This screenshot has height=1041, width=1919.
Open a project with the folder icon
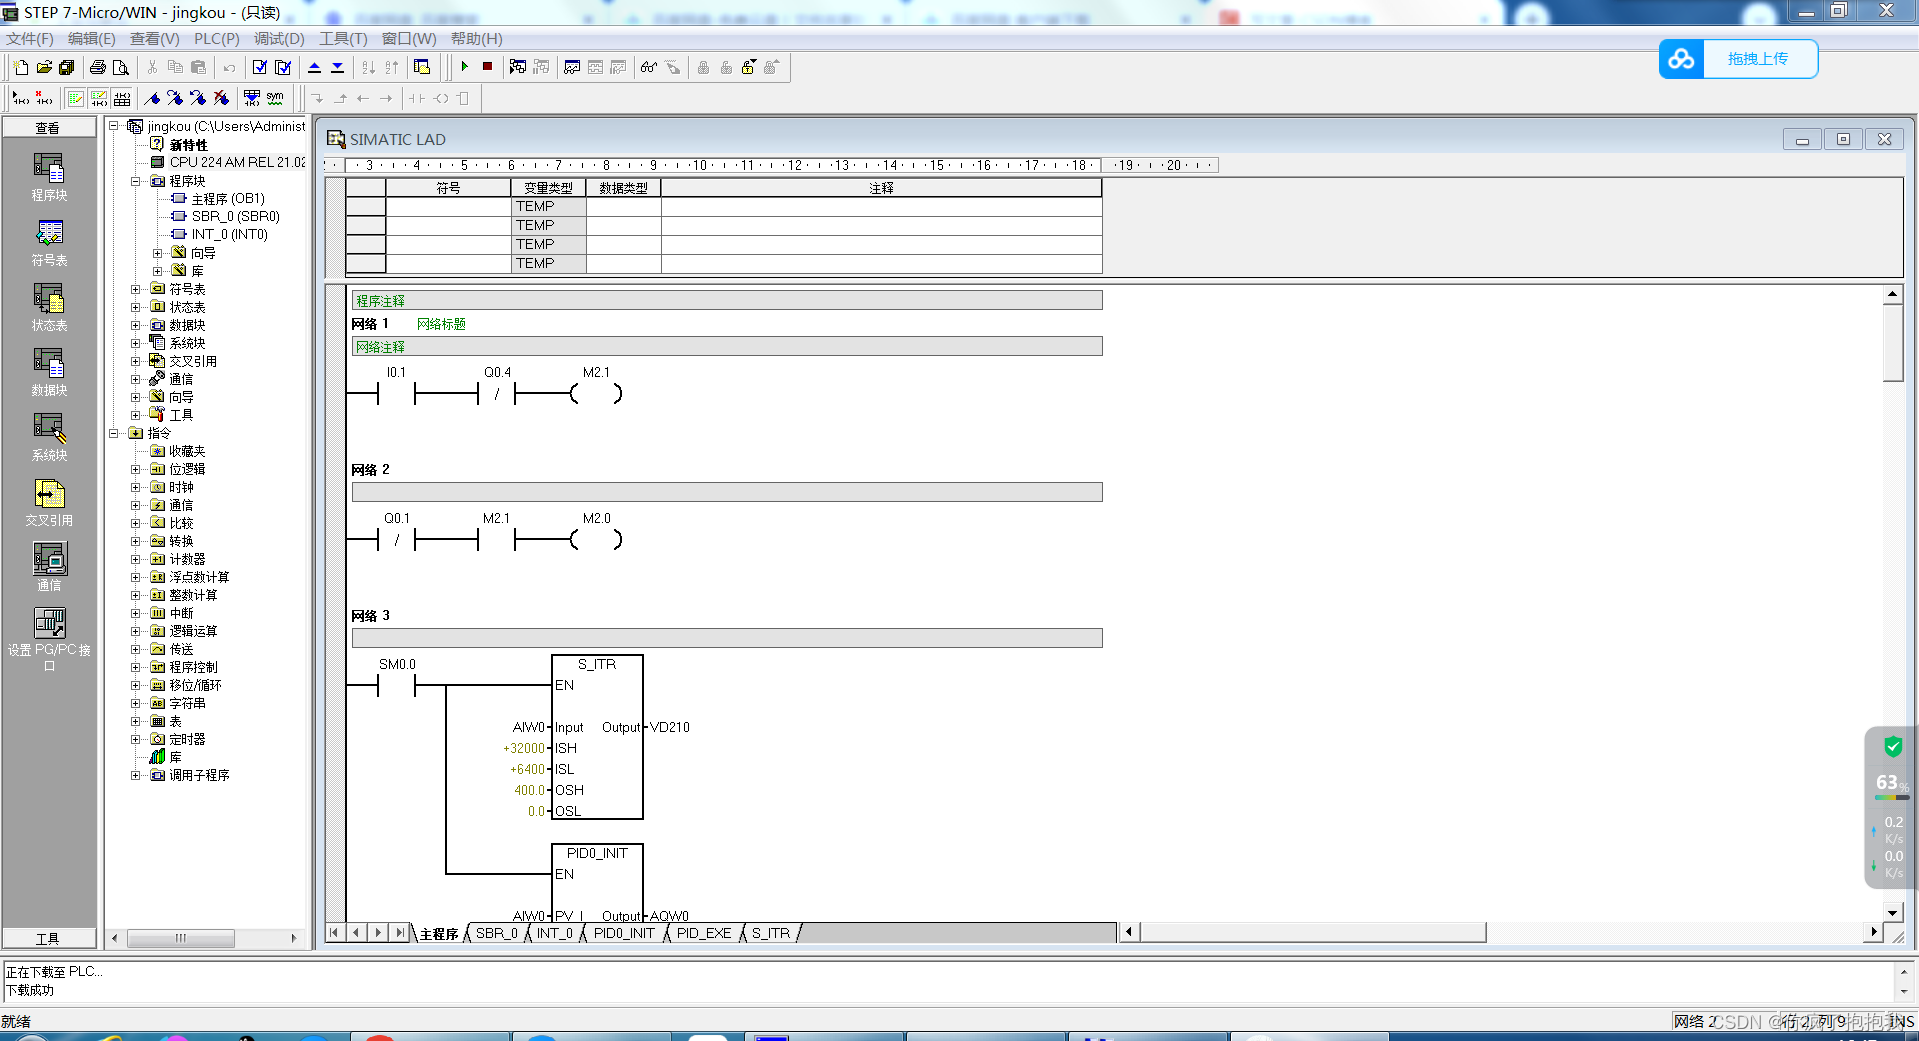pyautogui.click(x=44, y=67)
